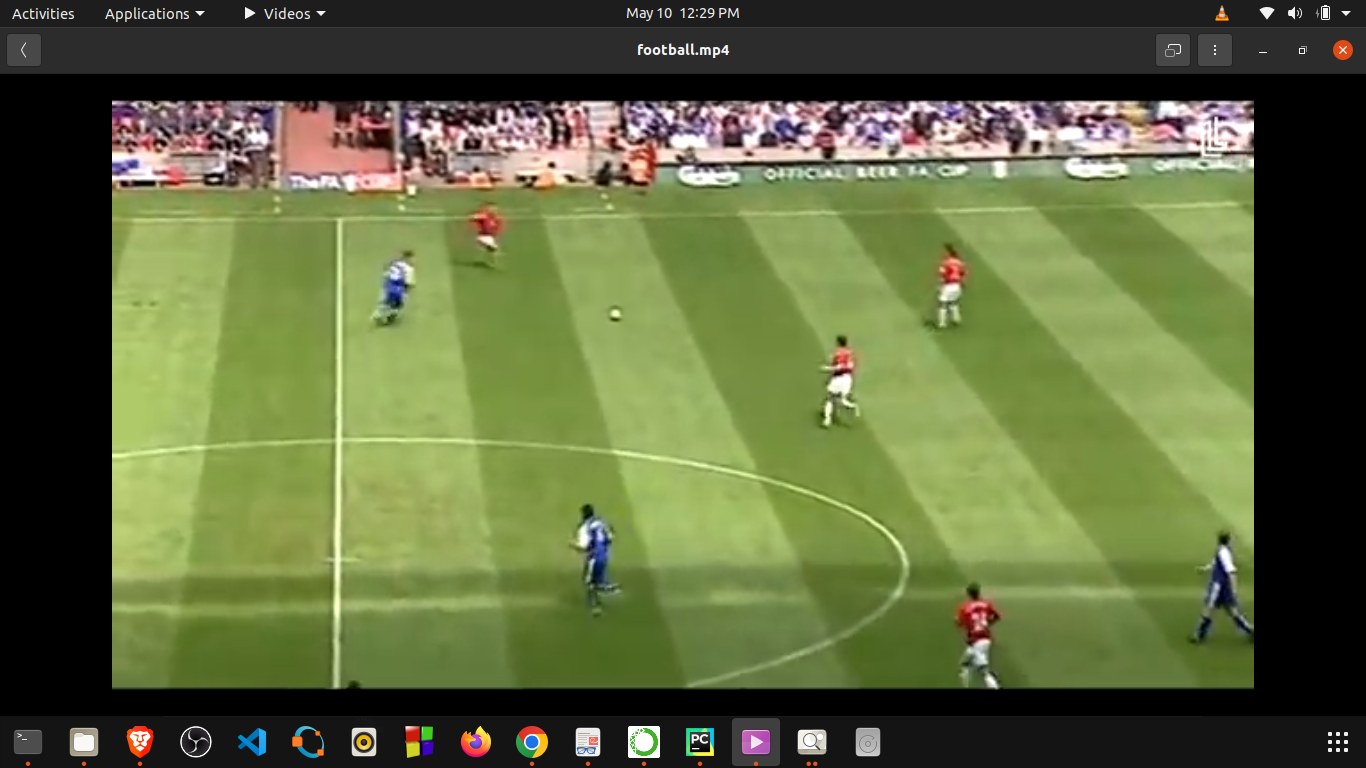This screenshot has width=1366, height=768.
Task: Click the network icon in the system tray
Action: pyautogui.click(x=1266, y=13)
